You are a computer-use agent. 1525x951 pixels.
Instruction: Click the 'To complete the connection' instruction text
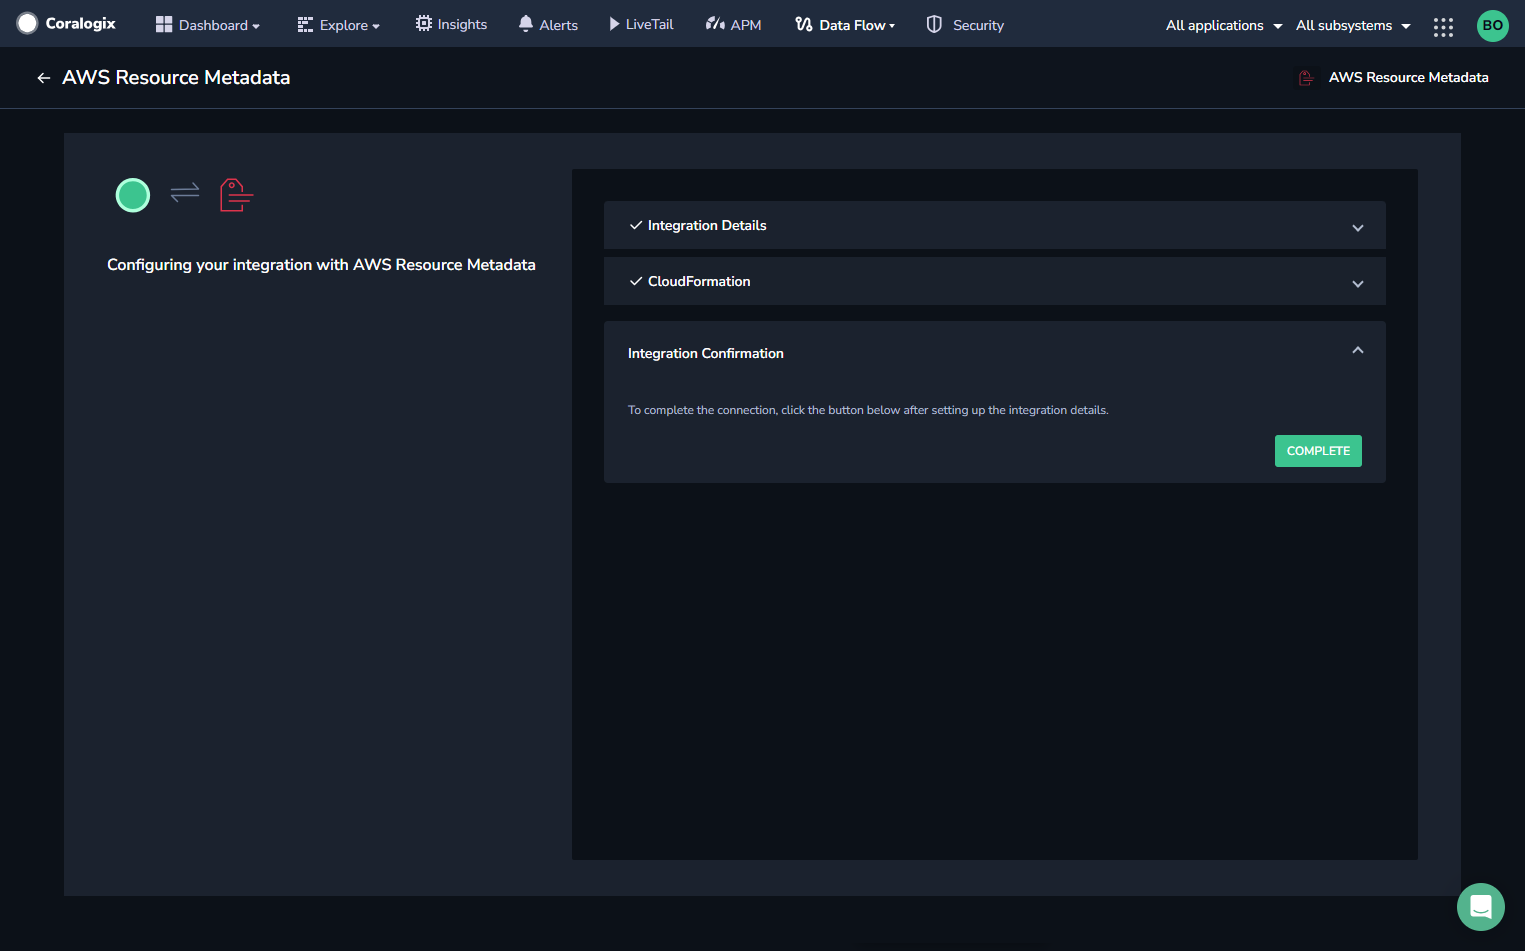pos(868,410)
